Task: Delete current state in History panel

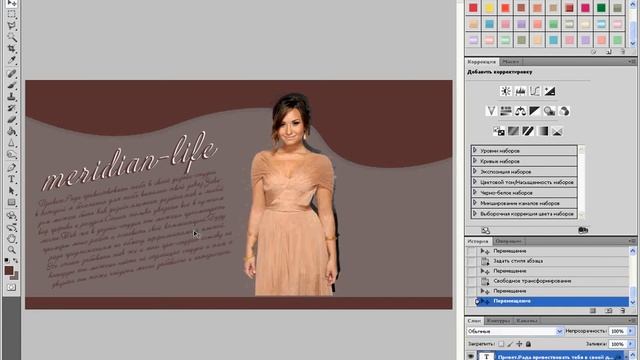Action: (622, 311)
